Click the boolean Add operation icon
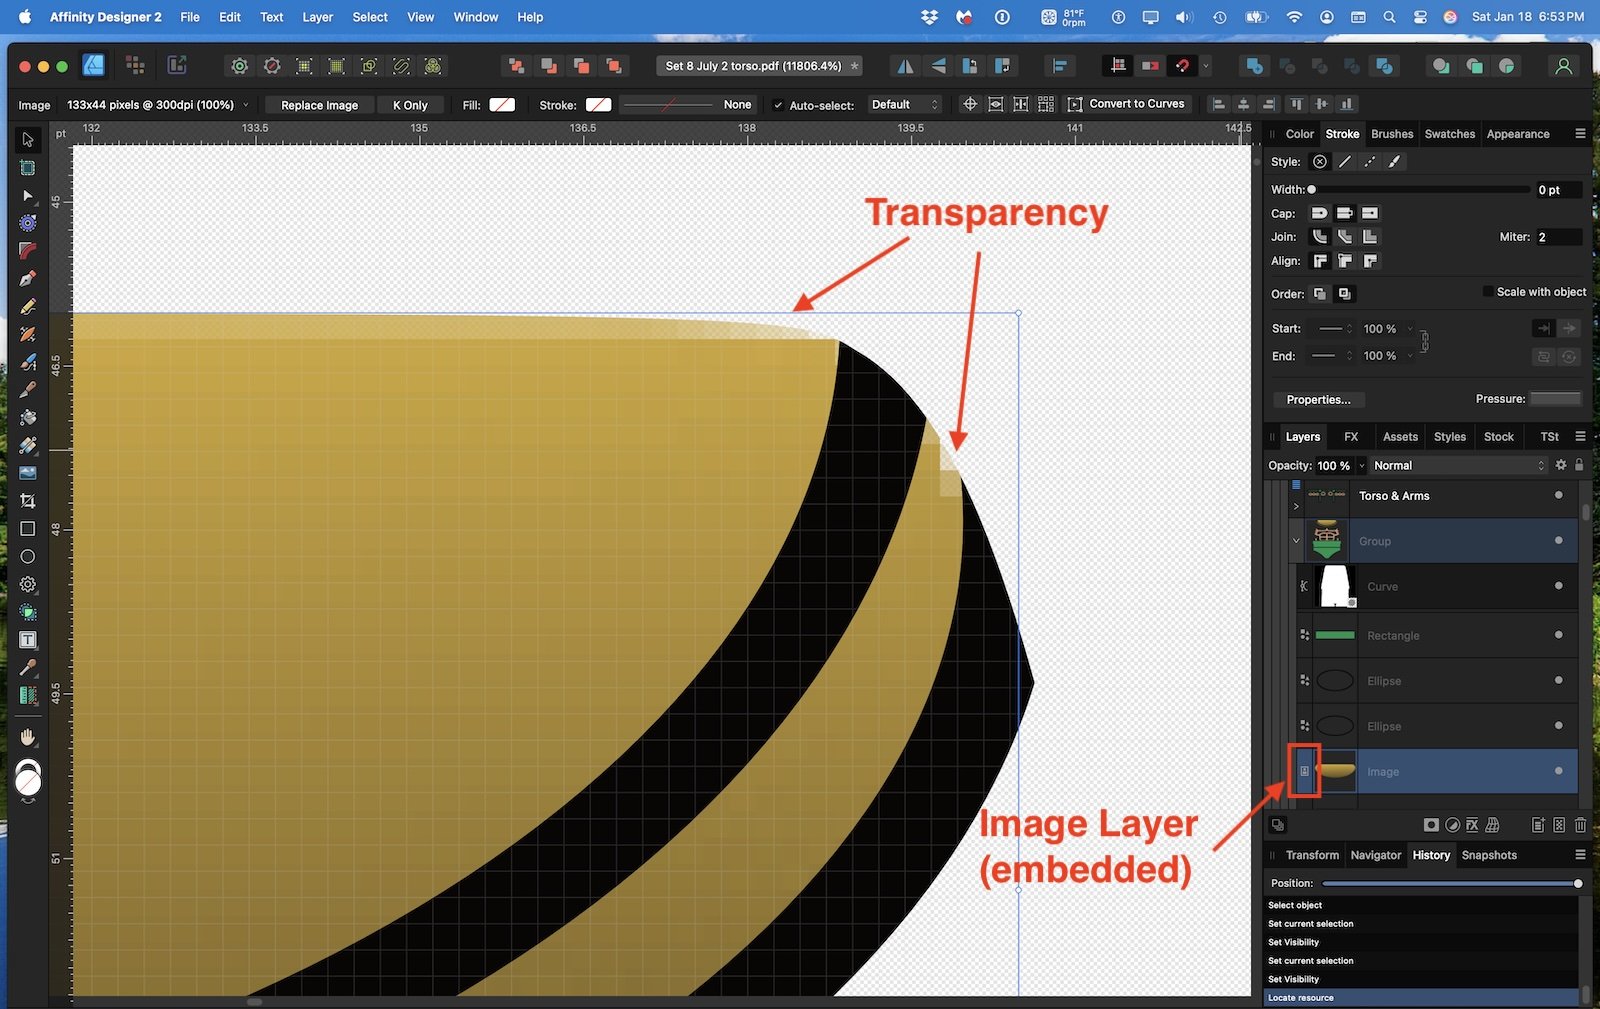 (1254, 66)
